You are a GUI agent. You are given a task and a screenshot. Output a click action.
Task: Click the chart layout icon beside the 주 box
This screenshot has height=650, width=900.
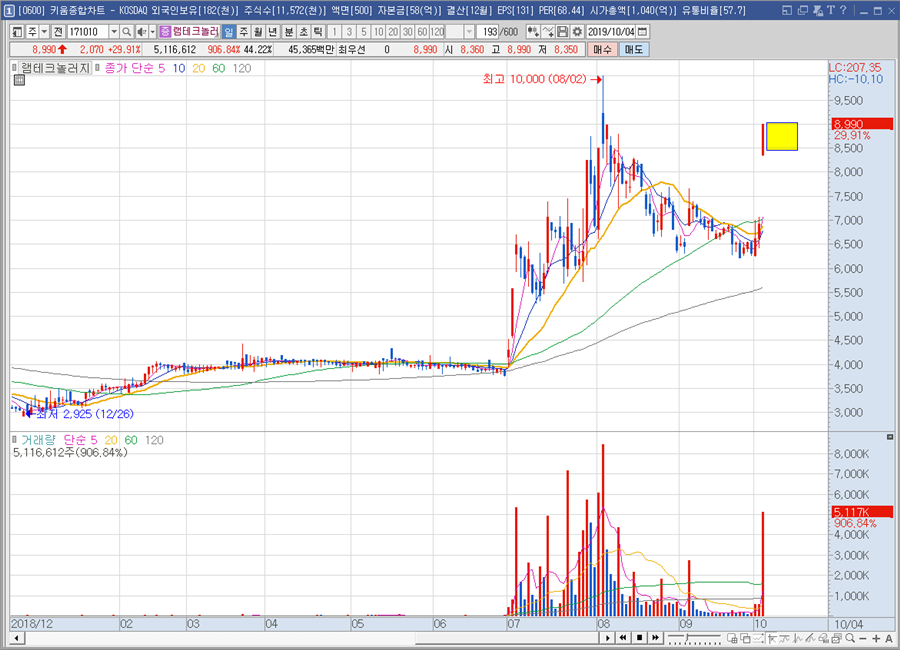[17, 32]
